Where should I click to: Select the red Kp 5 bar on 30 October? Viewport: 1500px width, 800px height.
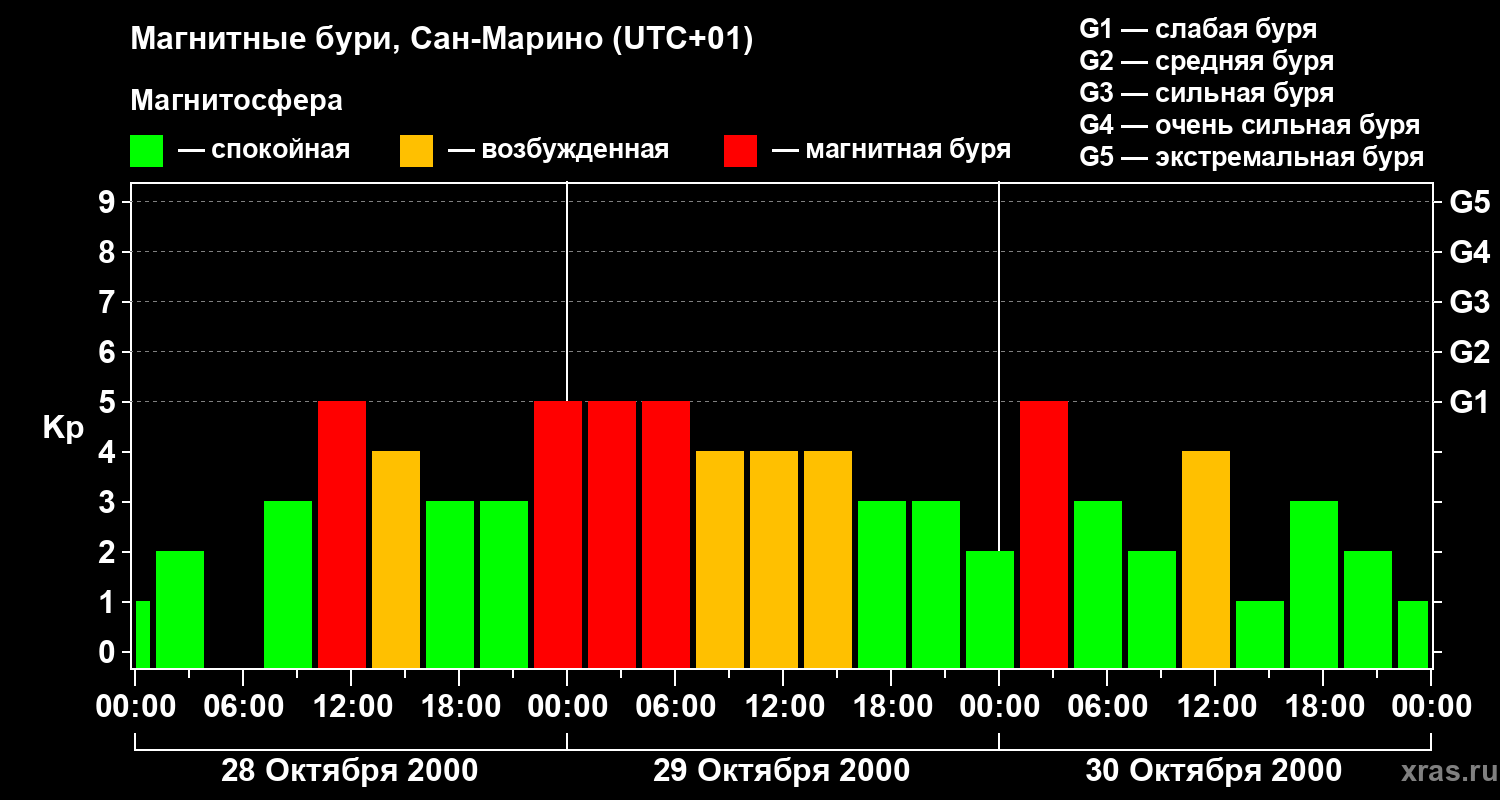click(x=1044, y=535)
